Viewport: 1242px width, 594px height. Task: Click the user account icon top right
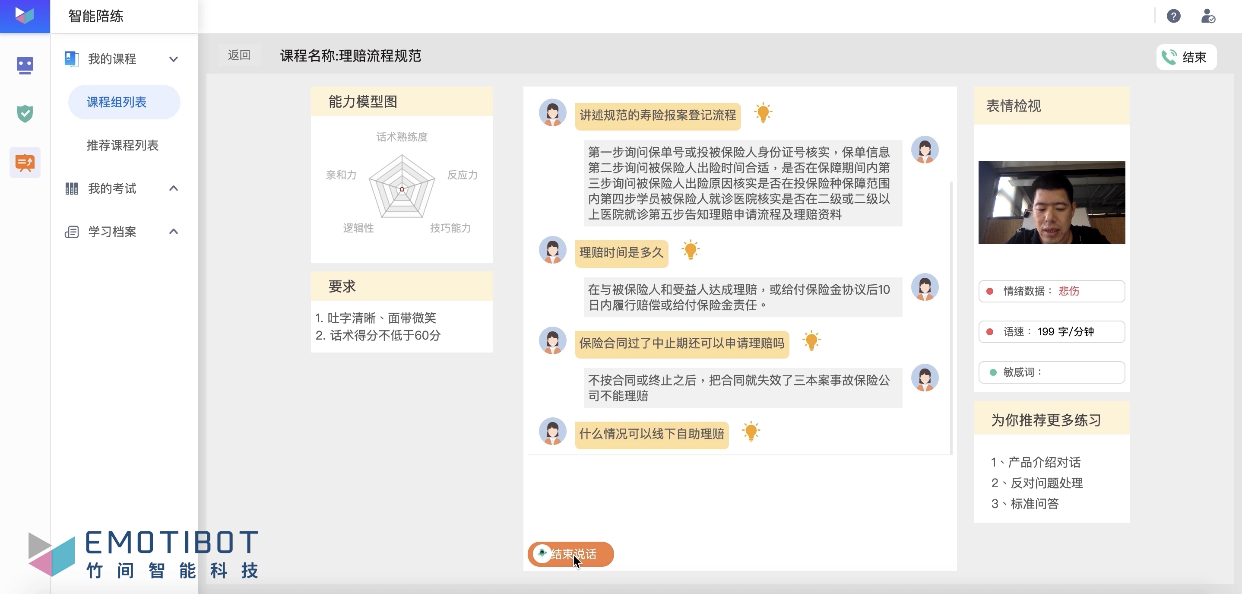click(x=1208, y=16)
